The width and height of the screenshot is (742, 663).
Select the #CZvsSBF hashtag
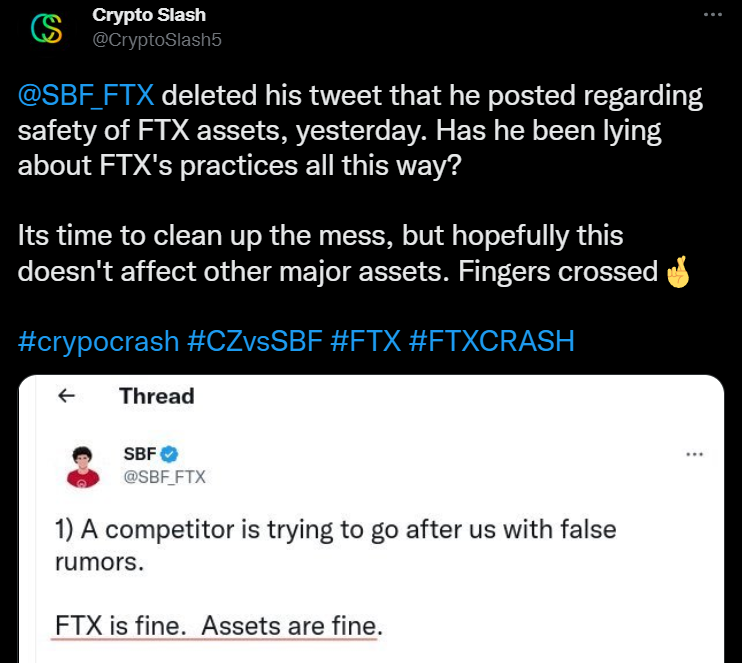click(252, 341)
